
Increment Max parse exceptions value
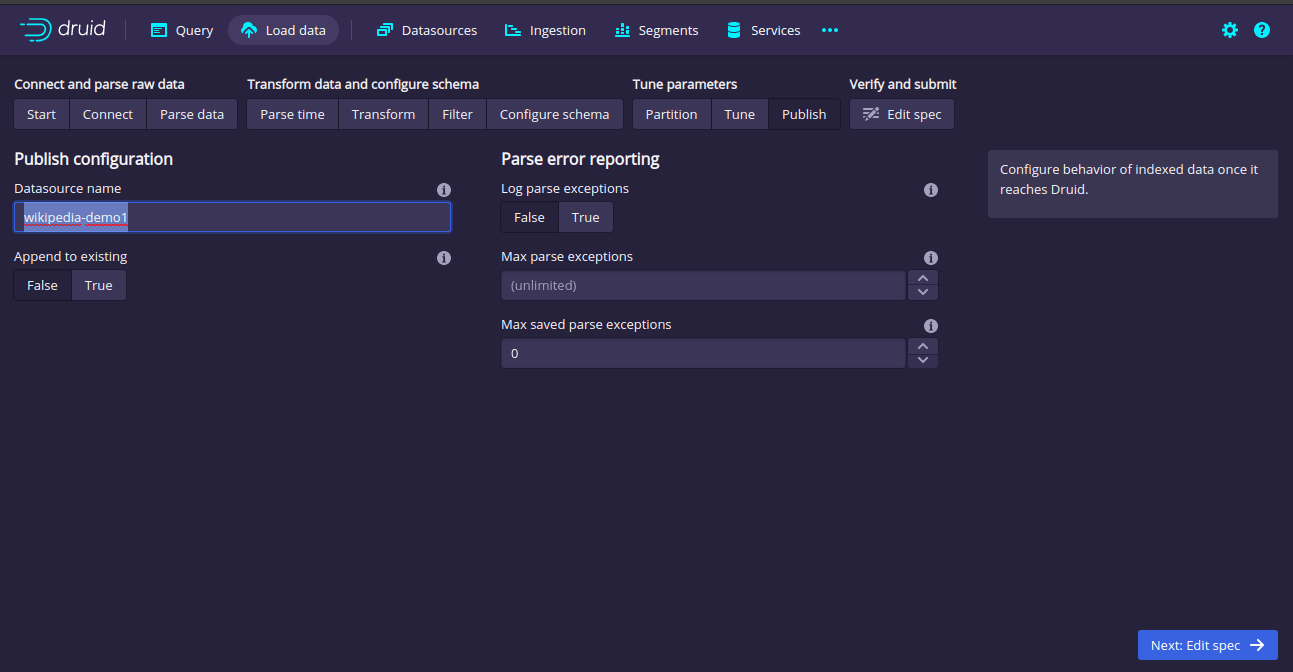(x=923, y=278)
